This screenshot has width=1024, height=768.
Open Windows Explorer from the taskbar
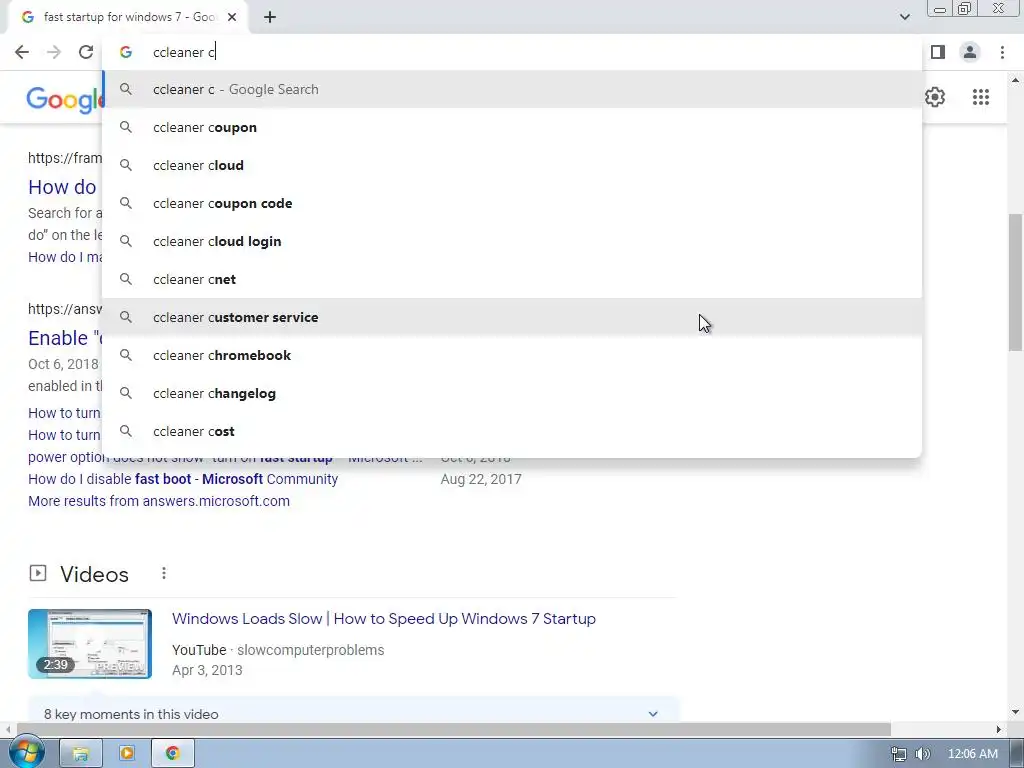tap(81, 754)
